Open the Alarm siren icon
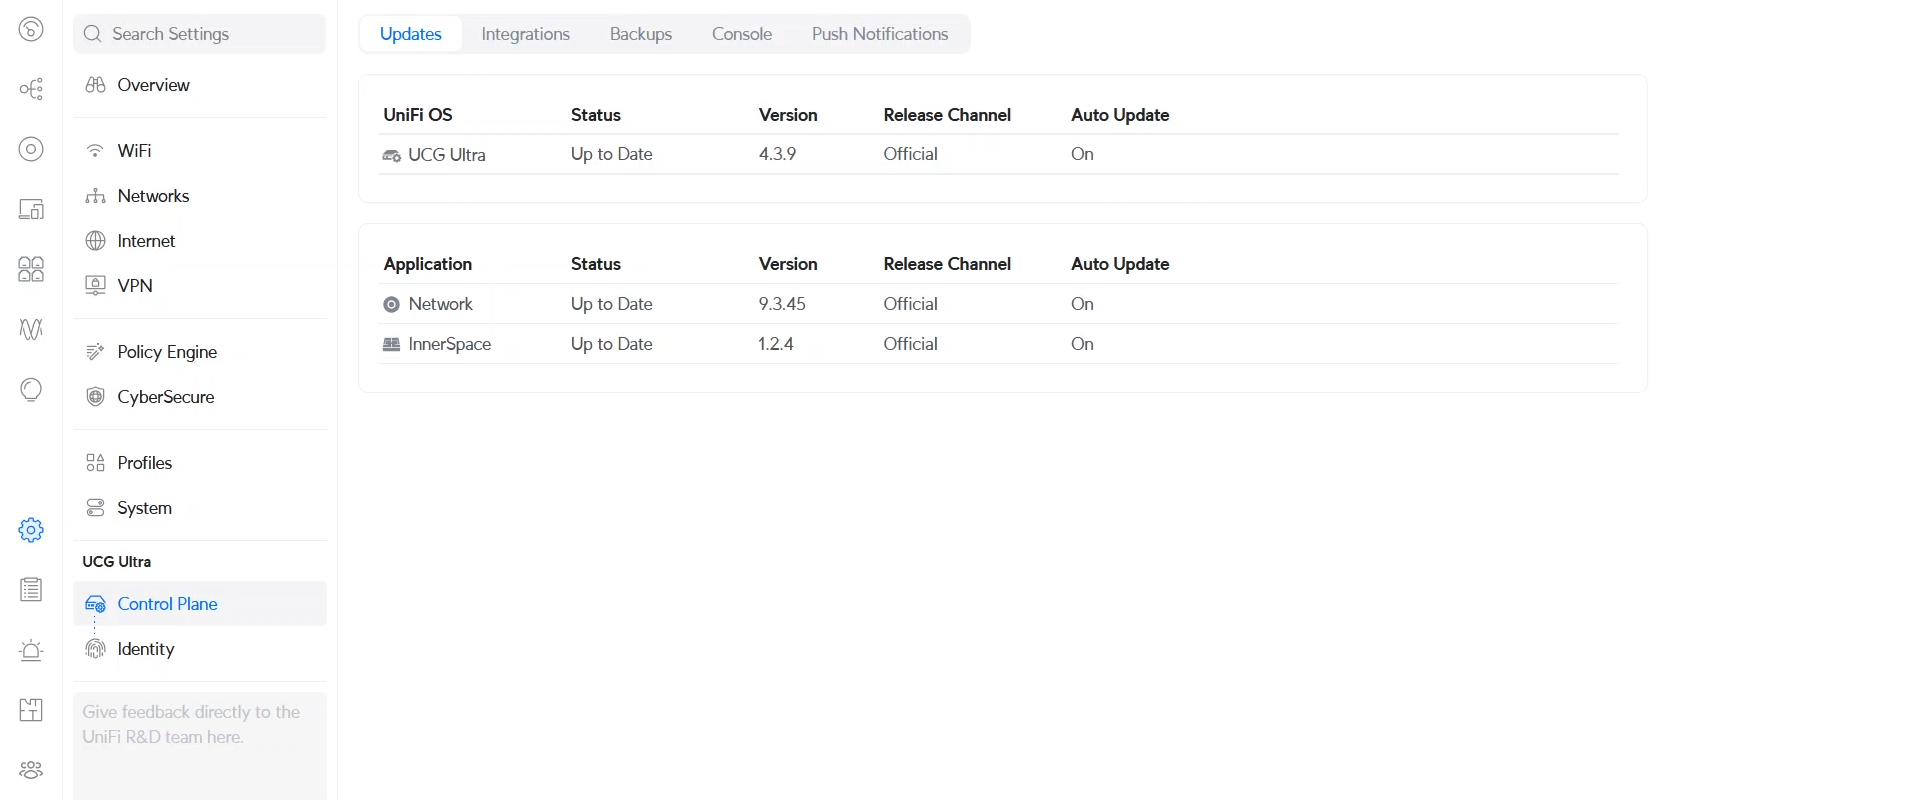This screenshot has height=800, width=1920. [x=31, y=650]
